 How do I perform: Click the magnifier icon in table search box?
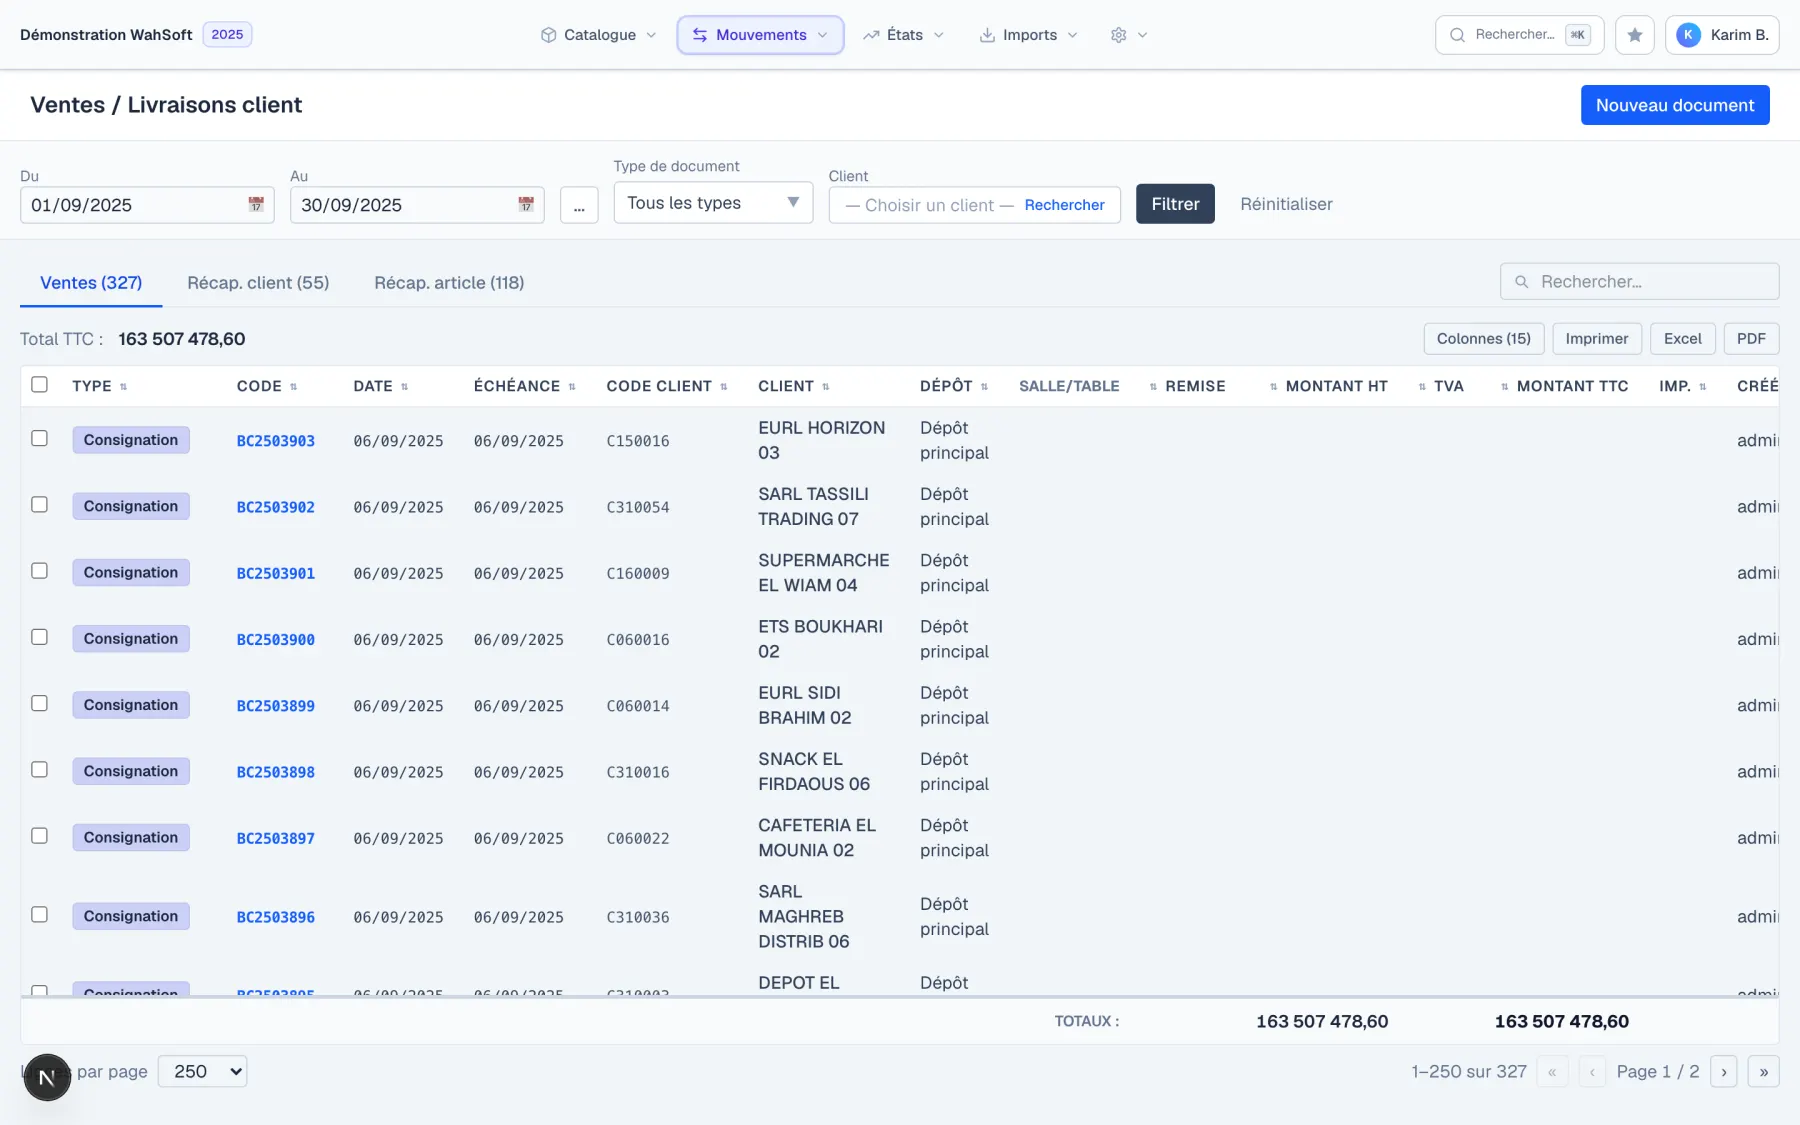click(1521, 282)
